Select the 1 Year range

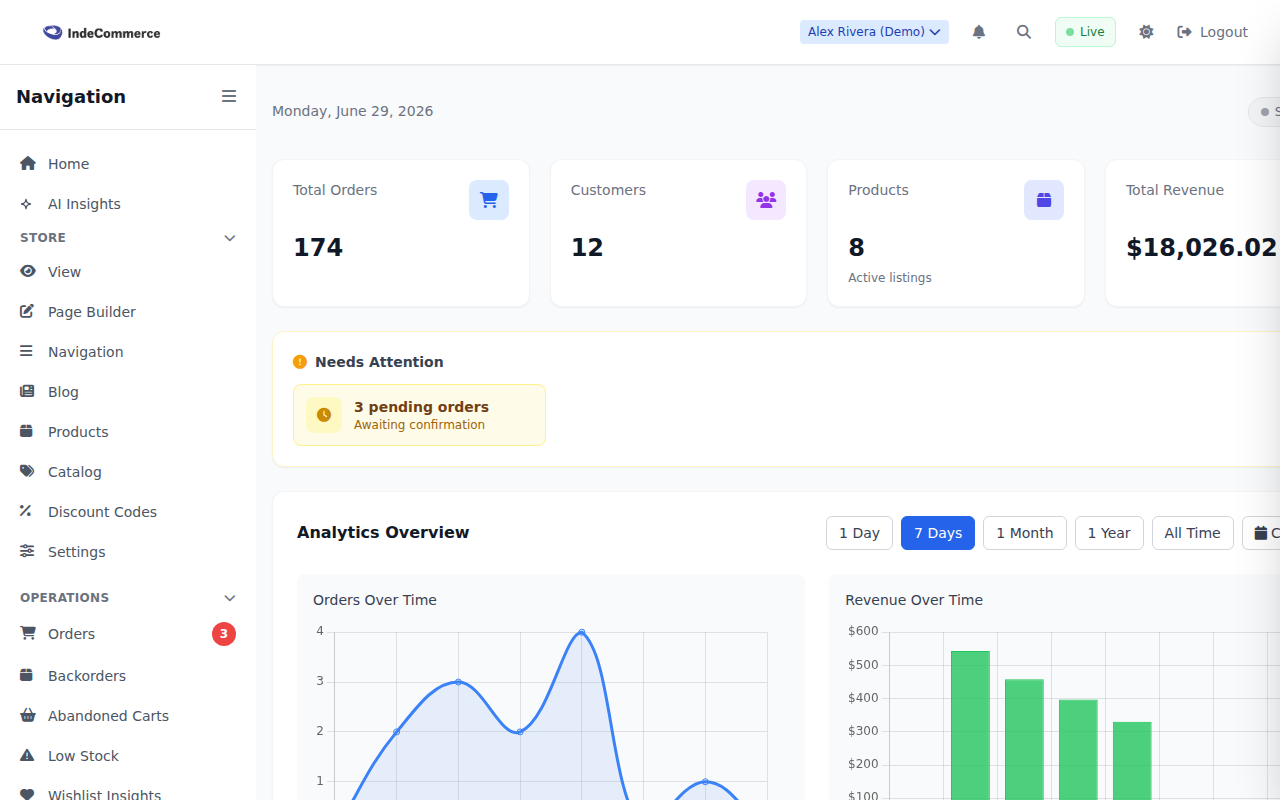(x=1109, y=533)
